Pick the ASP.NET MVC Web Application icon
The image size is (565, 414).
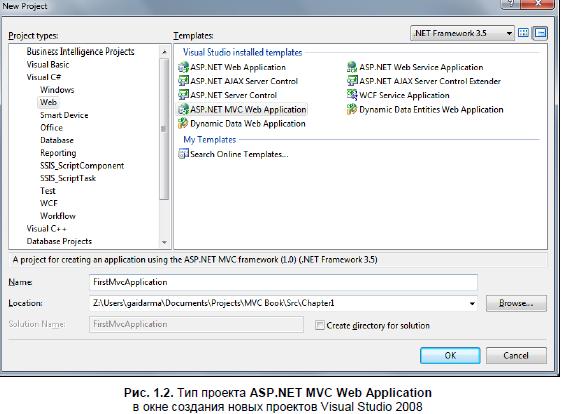coord(183,109)
